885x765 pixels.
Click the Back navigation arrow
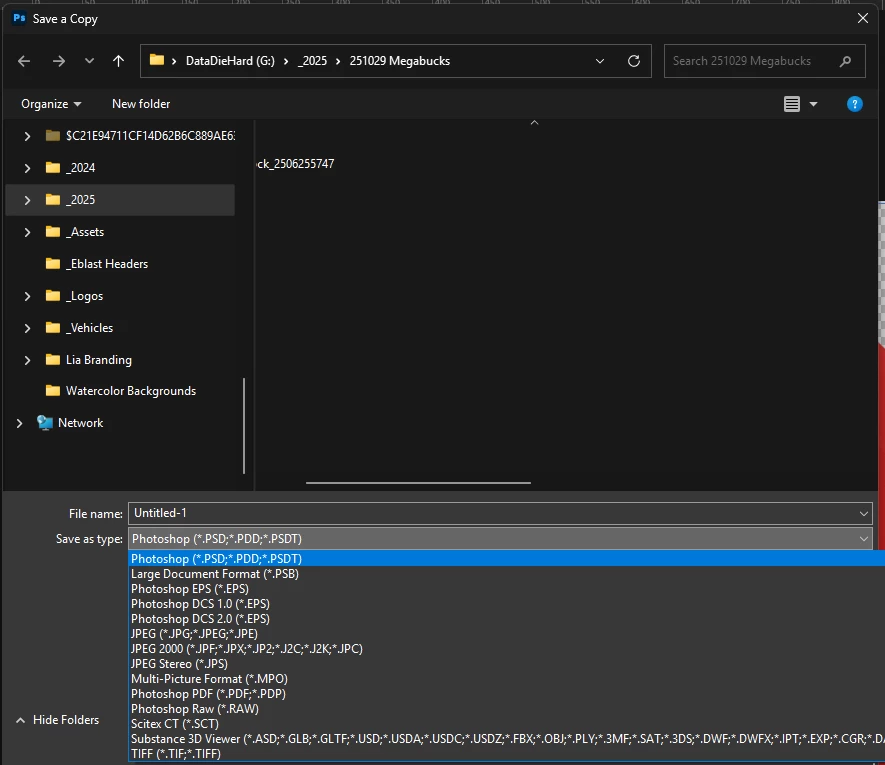pos(24,61)
